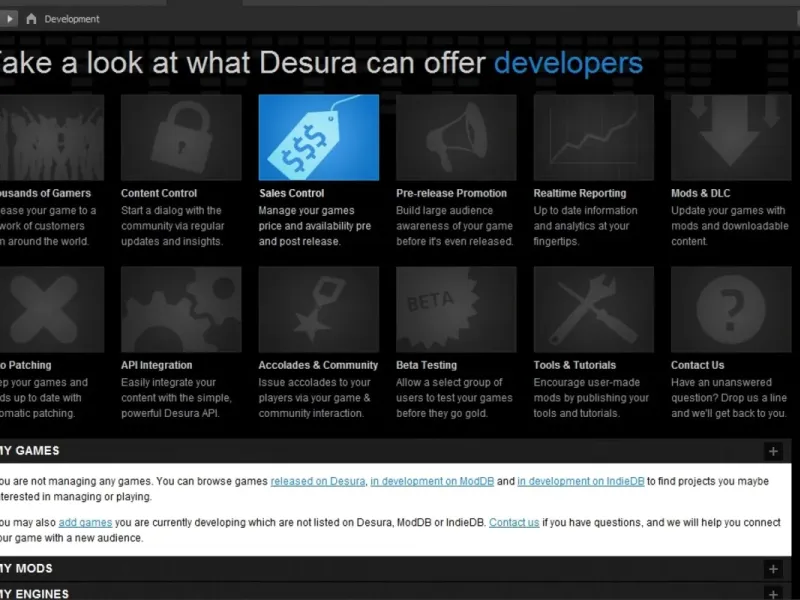The image size is (800, 600).
Task: Click 'Manage your games price and availability' description
Action: (x=315, y=226)
